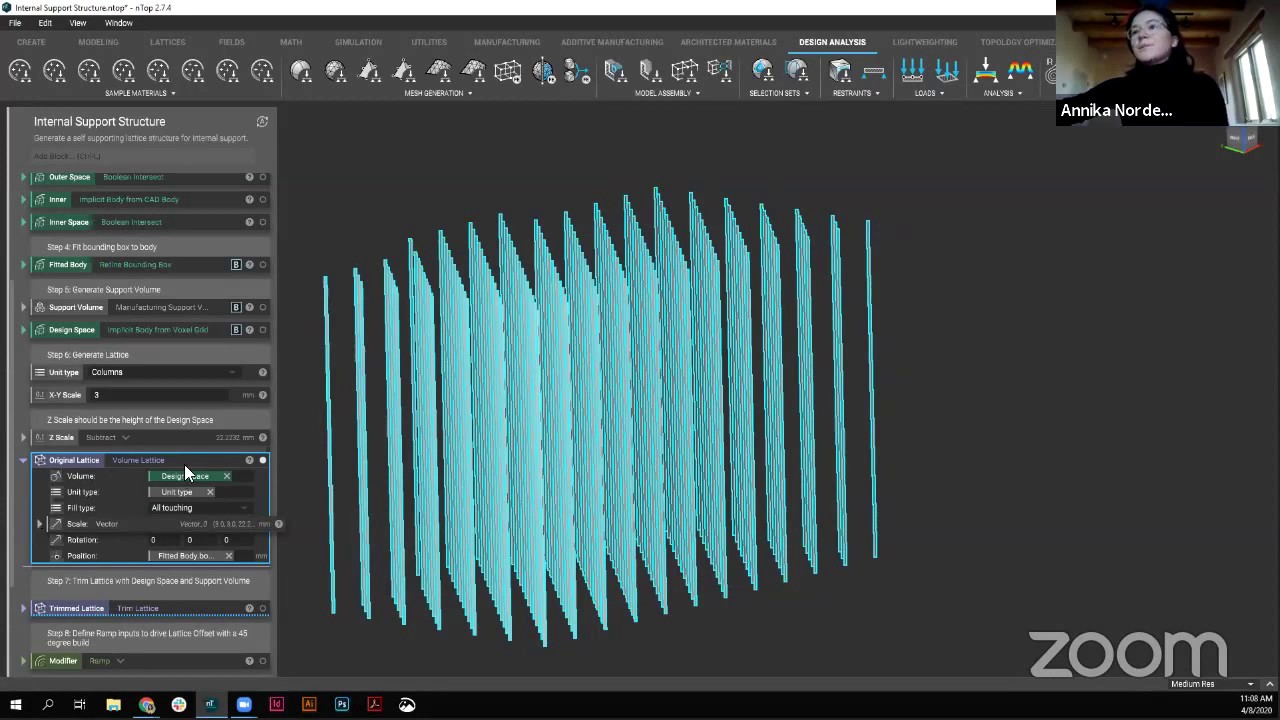Remove the Unit type input chip

pyautogui.click(x=210, y=492)
